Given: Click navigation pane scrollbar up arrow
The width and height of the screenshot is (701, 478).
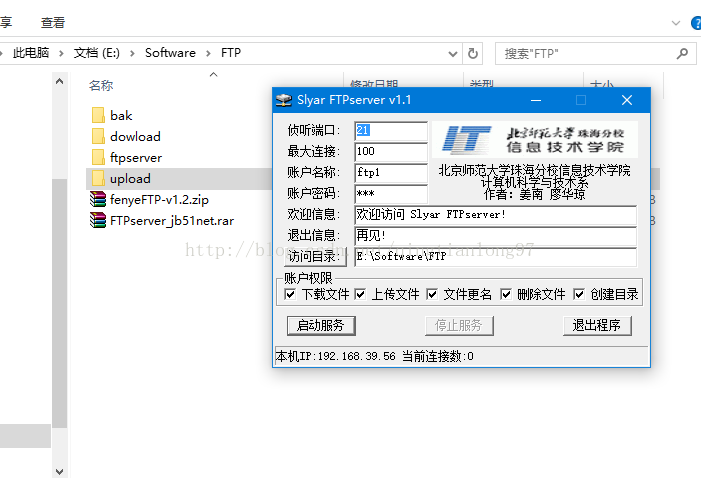Looking at the screenshot, I should pos(59,82).
